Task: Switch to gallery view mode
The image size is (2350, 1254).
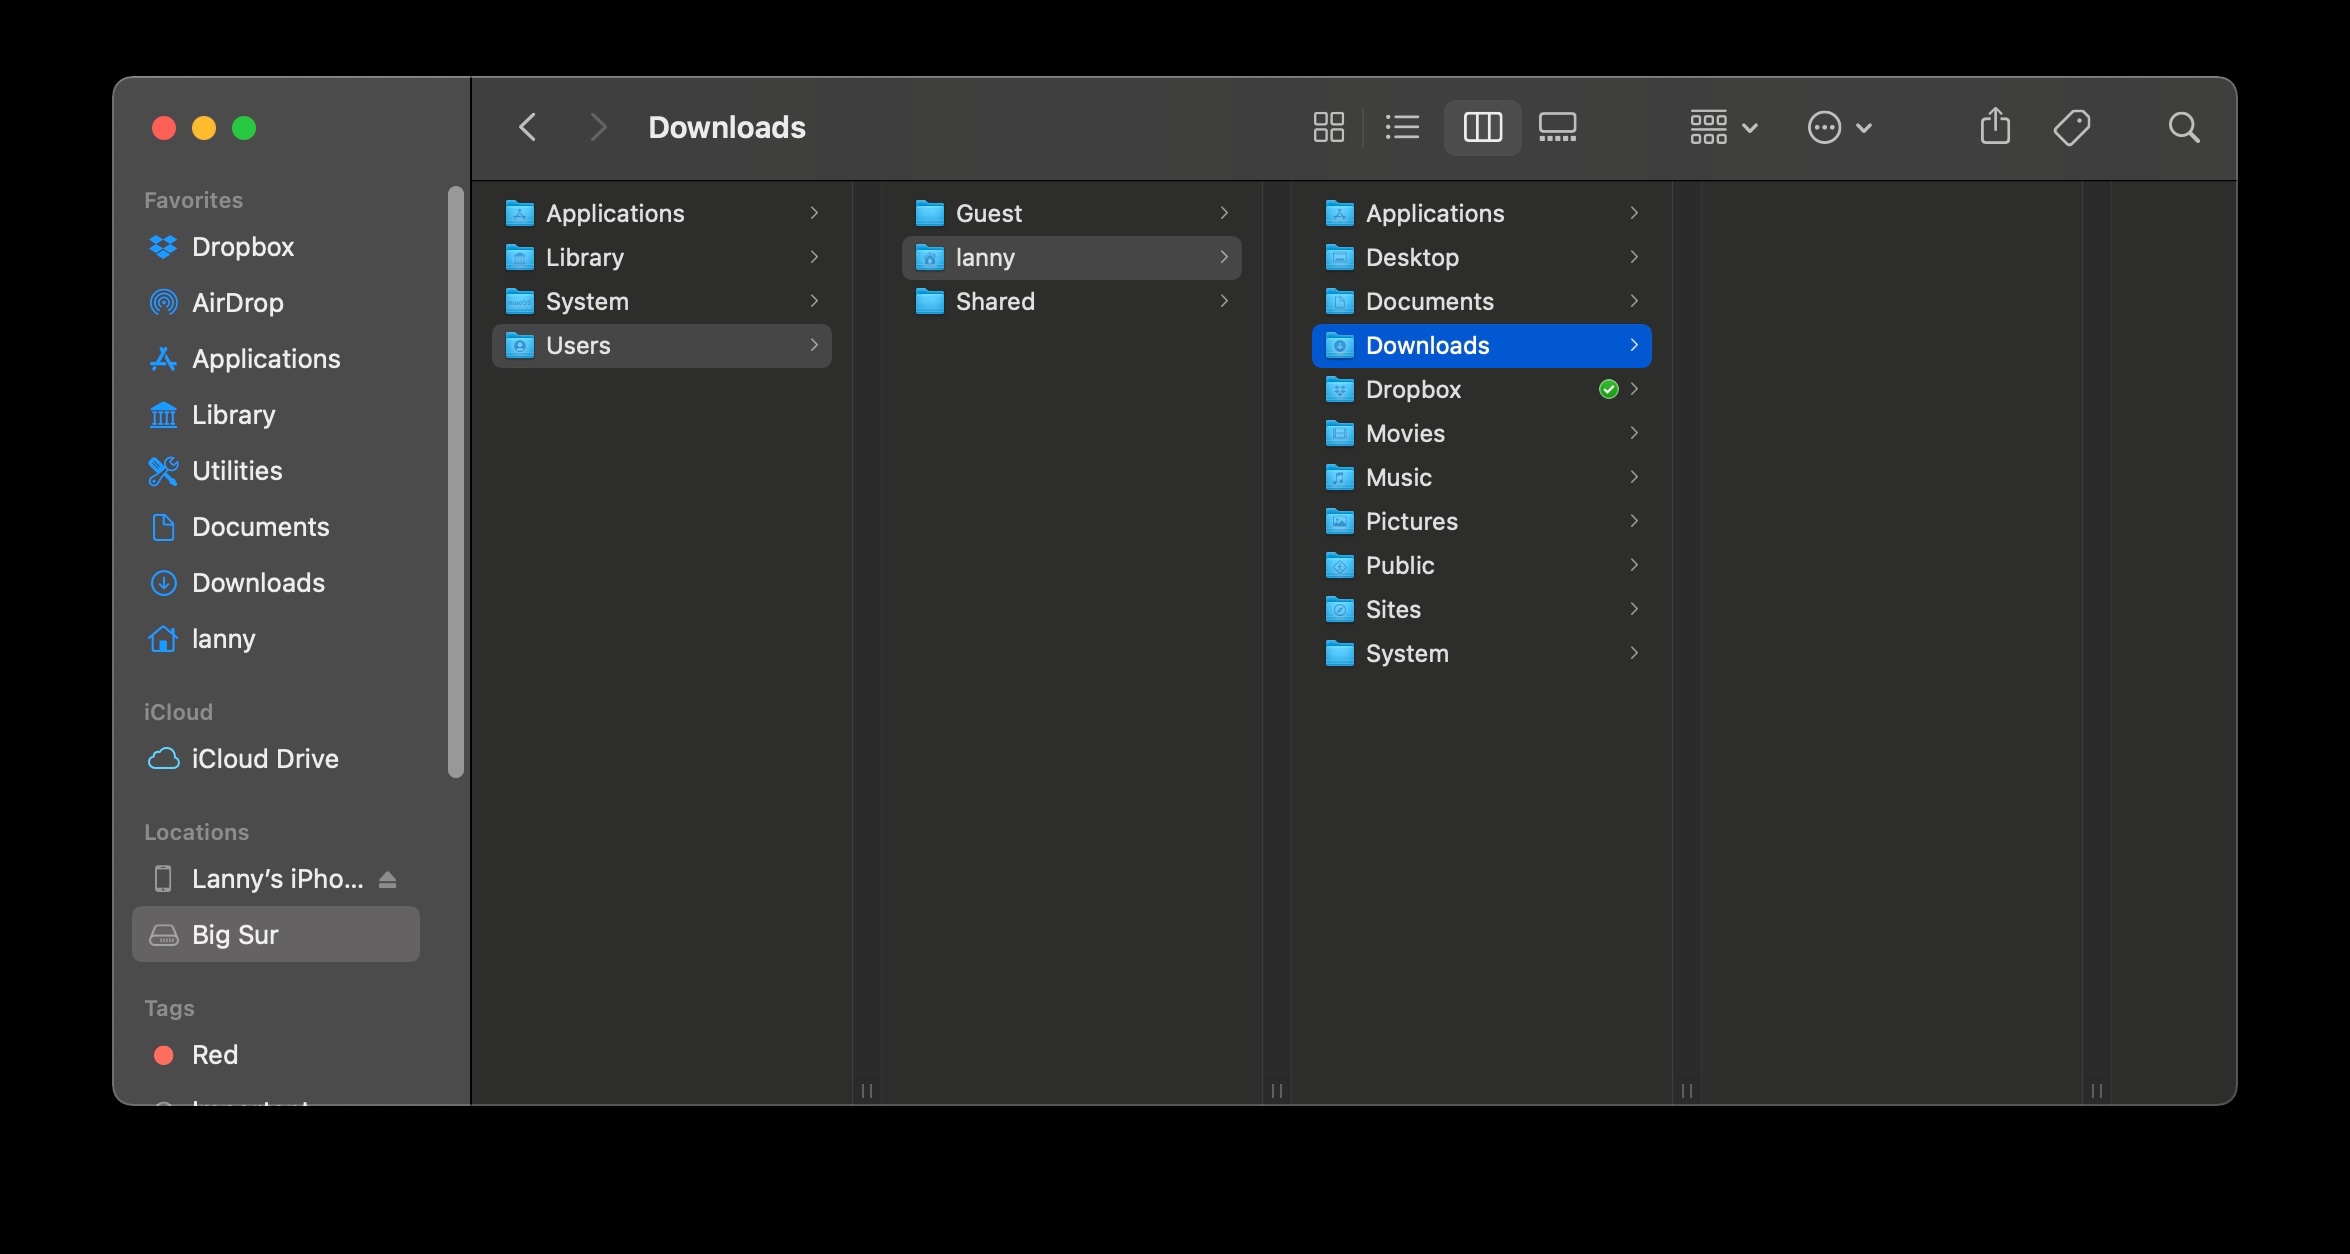Action: pos(1557,127)
